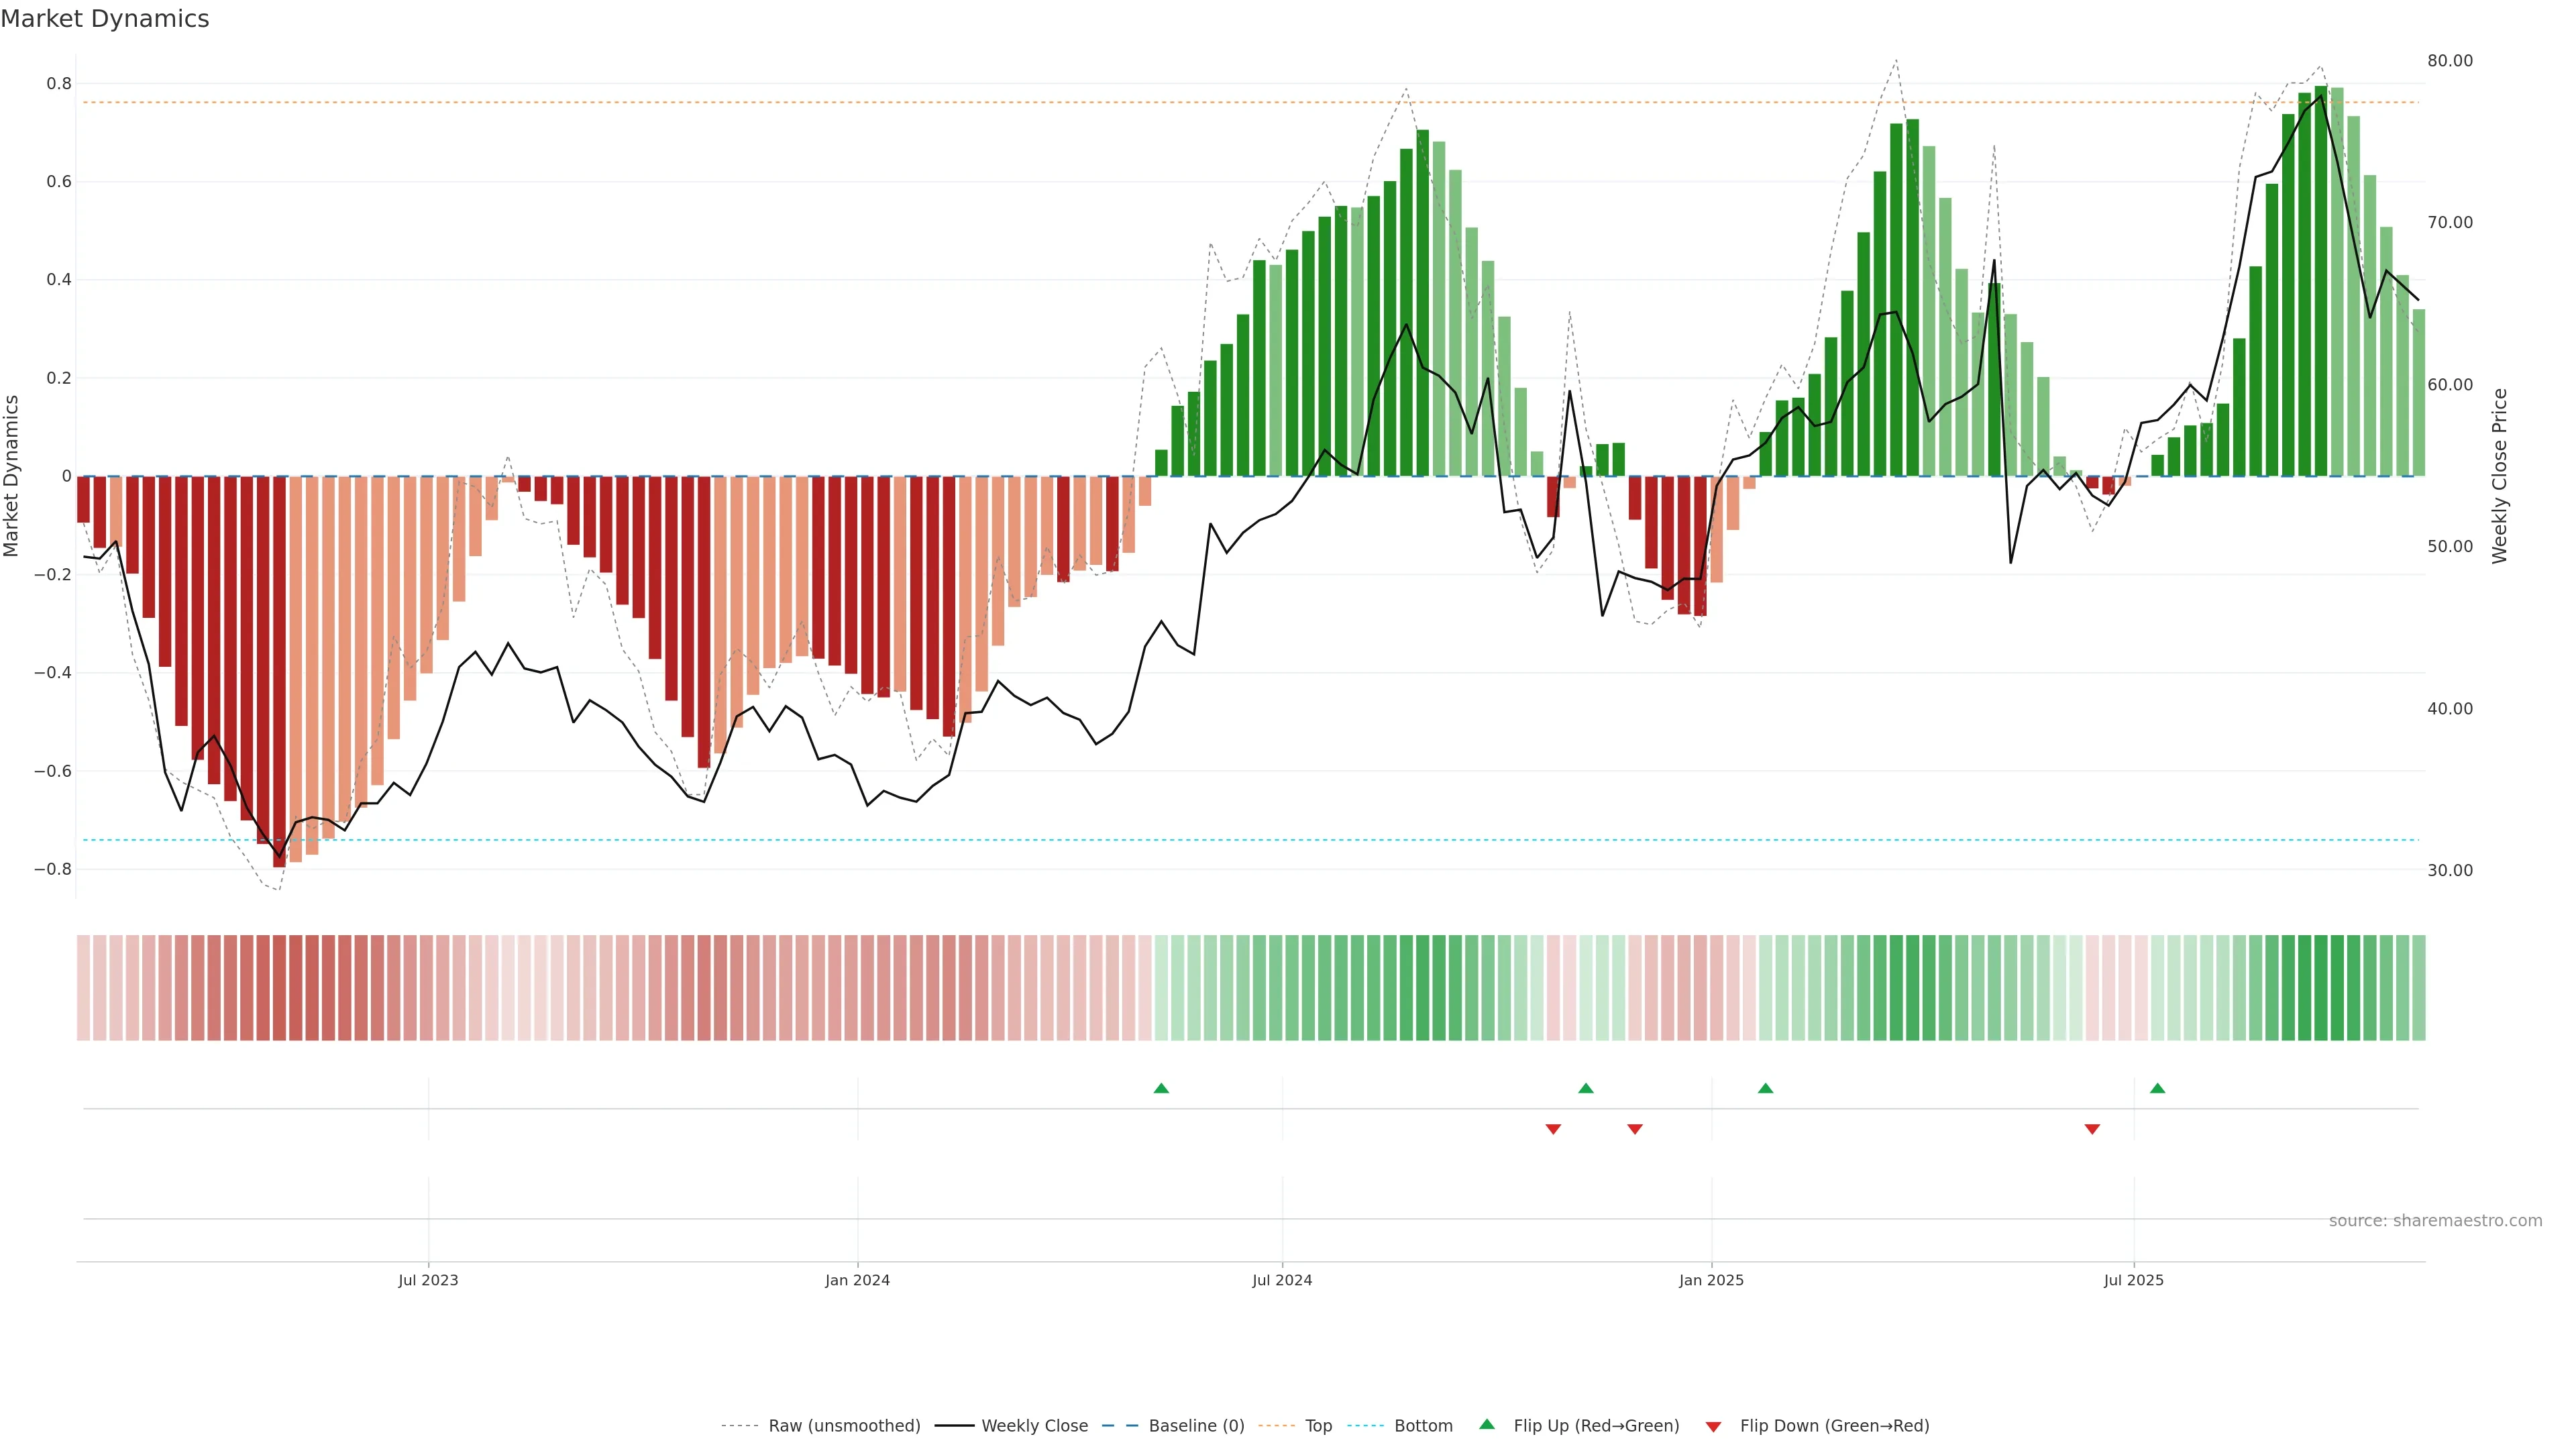Viewport: 2576px width, 1449px height.
Task: Click the red triangle icon in the legend
Action: [x=1713, y=1426]
